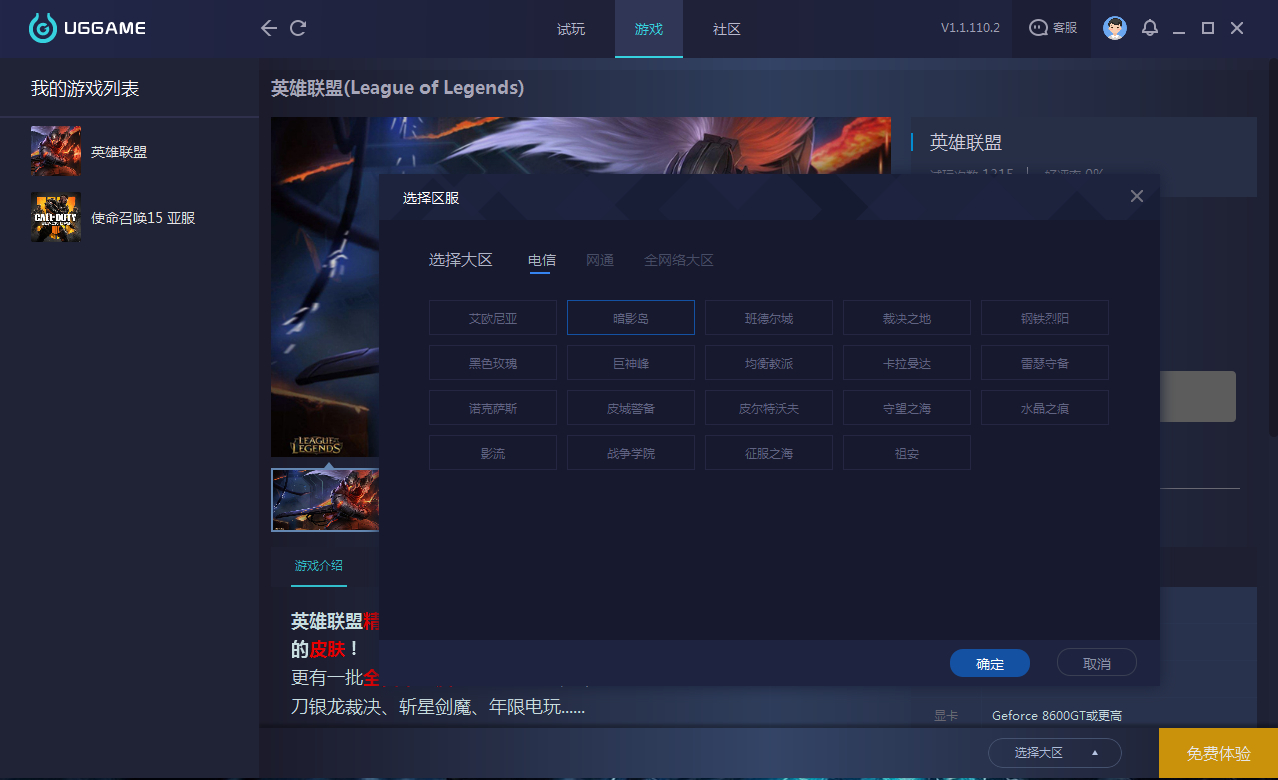
Task: Select 全网络大区 region tab
Action: [679, 260]
